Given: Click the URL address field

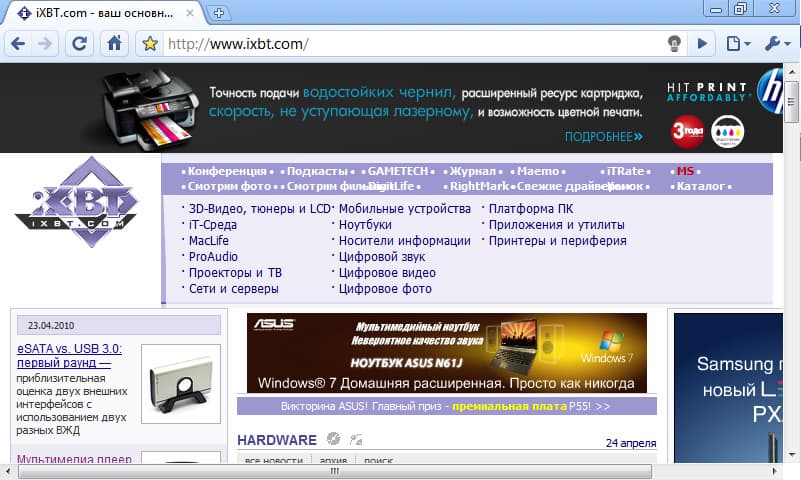Looking at the screenshot, I should tap(414, 44).
